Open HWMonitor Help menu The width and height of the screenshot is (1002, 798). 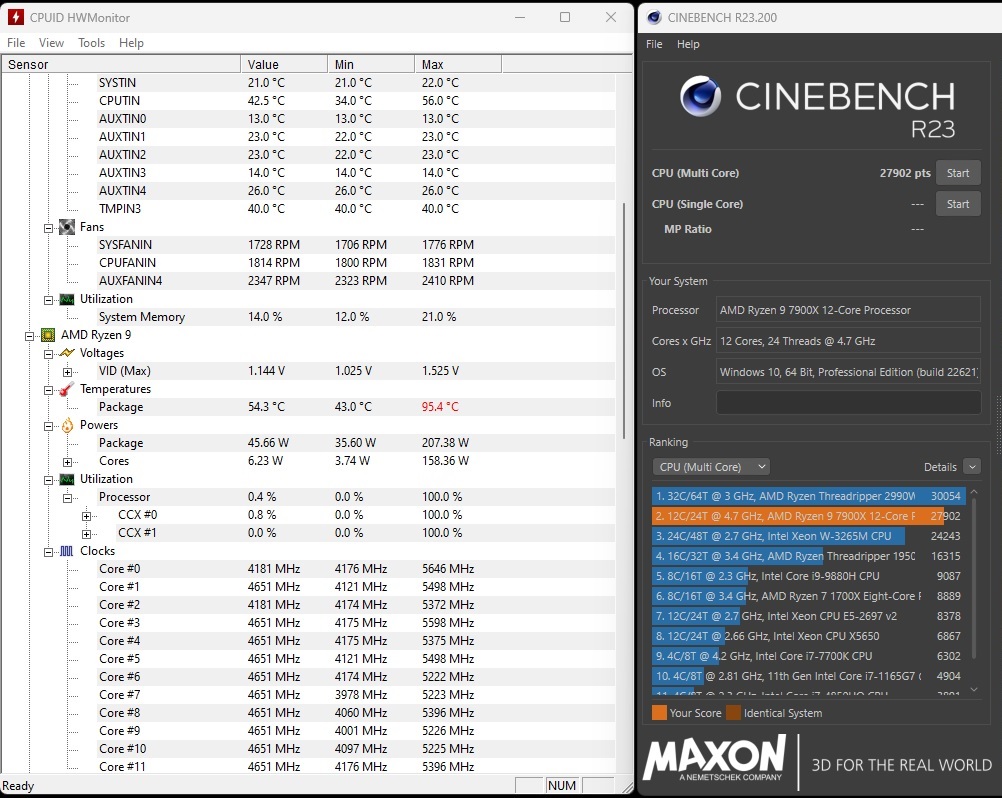(x=131, y=43)
